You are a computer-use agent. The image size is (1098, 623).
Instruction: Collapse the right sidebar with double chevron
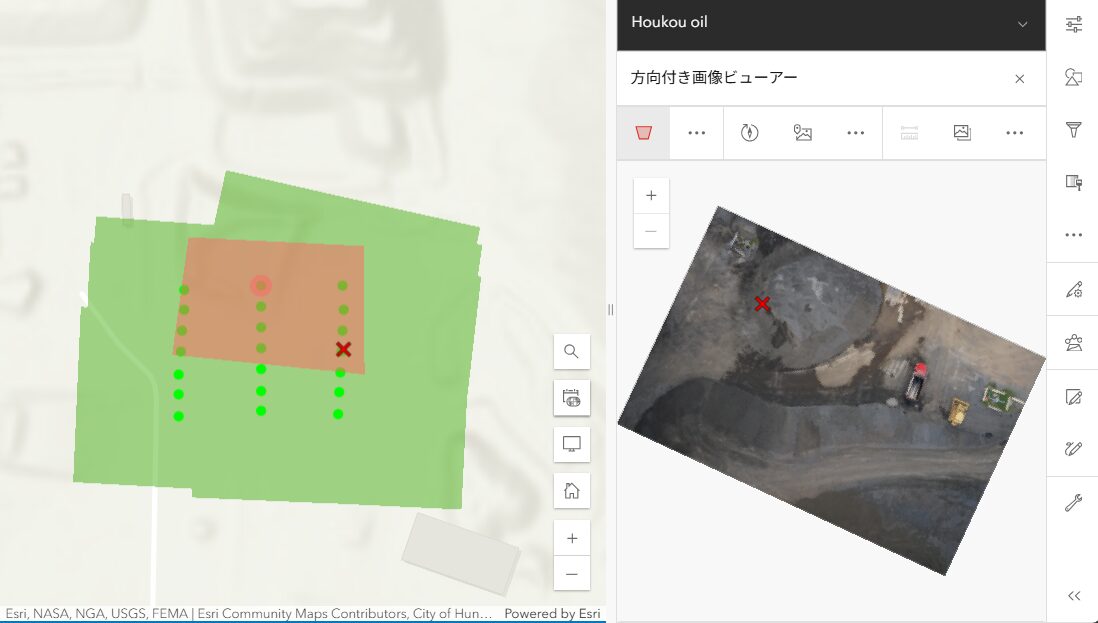click(x=1074, y=596)
